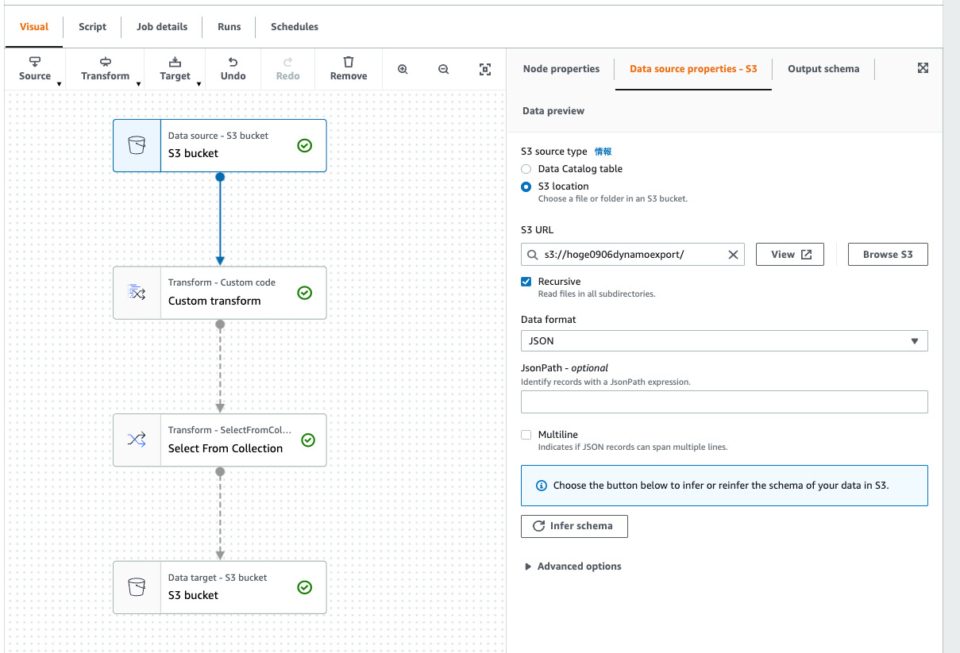
Task: Open the Runs tab
Action: click(x=229, y=26)
